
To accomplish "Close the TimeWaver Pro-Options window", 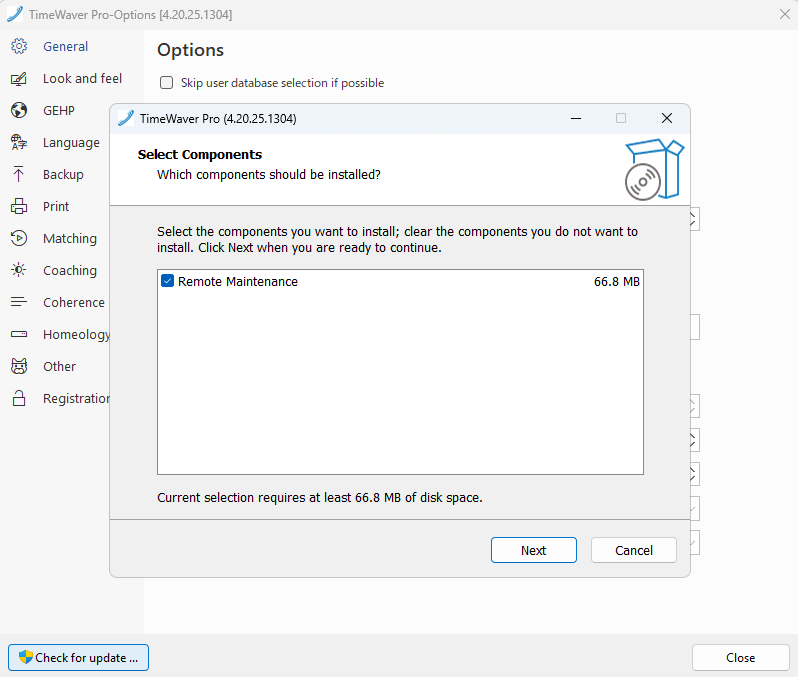I will 784,14.
